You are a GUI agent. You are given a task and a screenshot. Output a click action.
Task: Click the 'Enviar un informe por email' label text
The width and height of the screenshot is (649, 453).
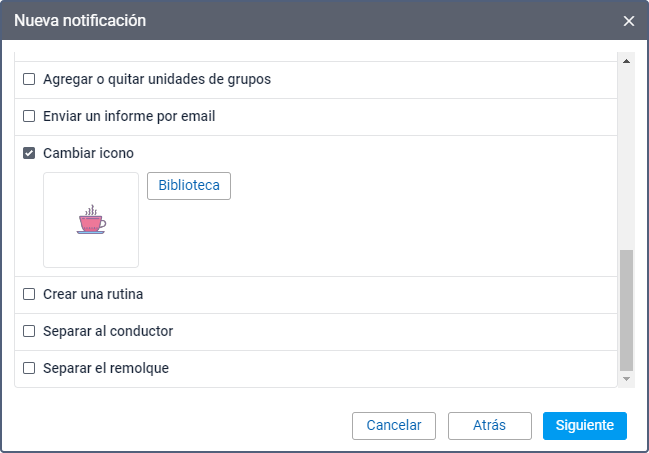129,116
